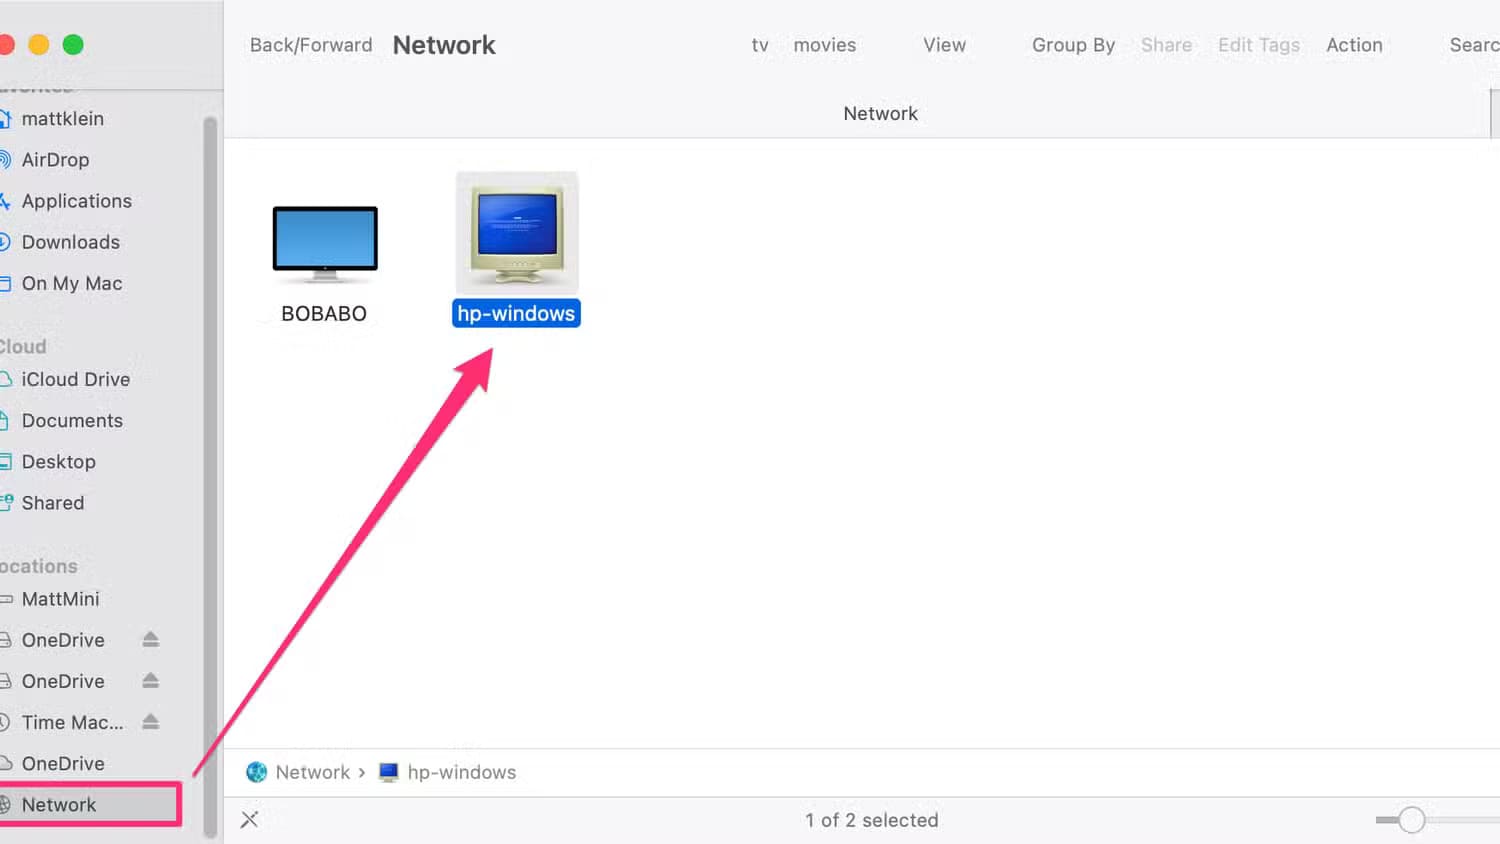Eject the first OneDrive volume
The image size is (1500, 844).
[x=151, y=639]
